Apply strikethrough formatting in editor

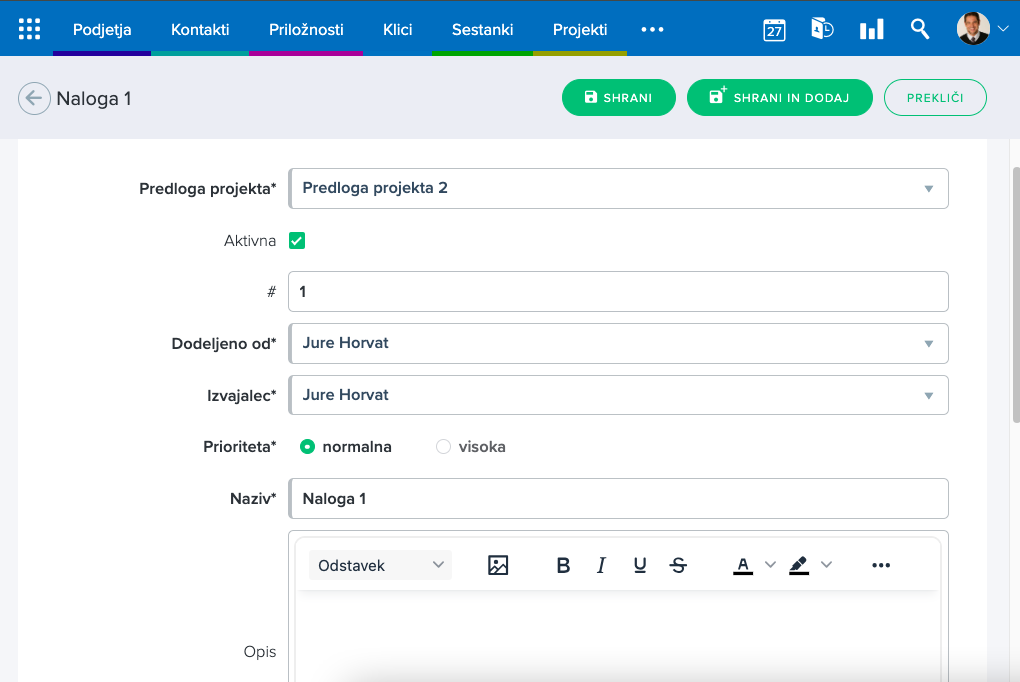(678, 565)
